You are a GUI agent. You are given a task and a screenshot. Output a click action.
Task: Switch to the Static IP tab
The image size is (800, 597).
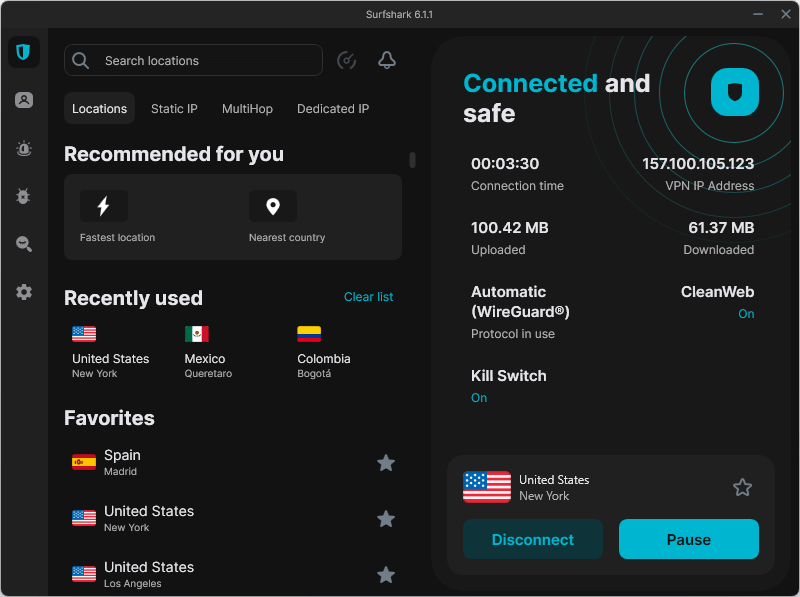[174, 108]
